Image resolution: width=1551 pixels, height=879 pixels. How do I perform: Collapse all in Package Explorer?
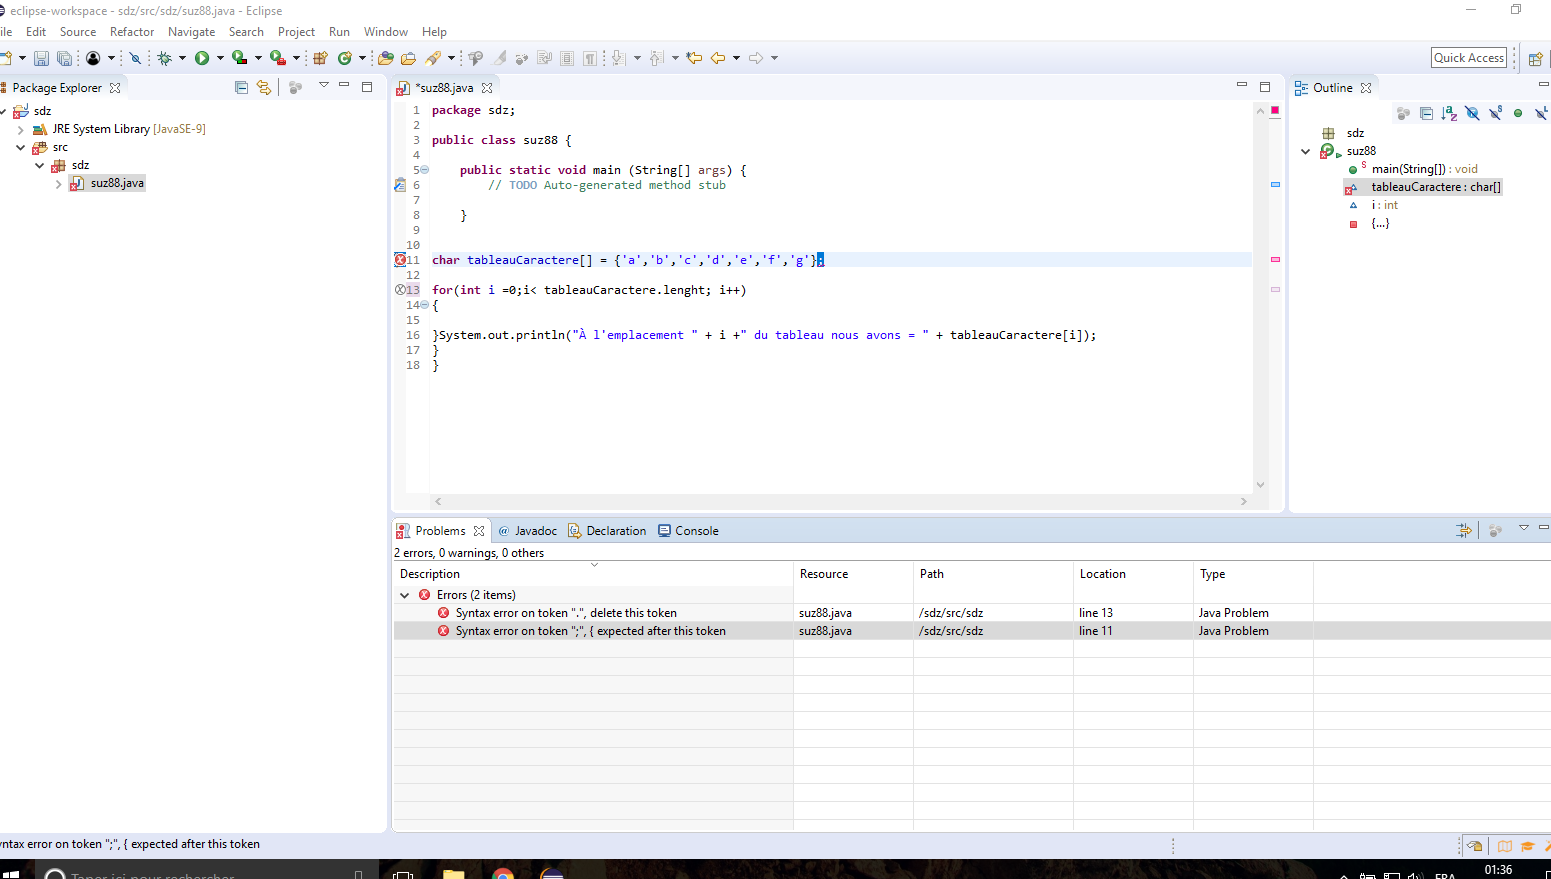coord(241,88)
